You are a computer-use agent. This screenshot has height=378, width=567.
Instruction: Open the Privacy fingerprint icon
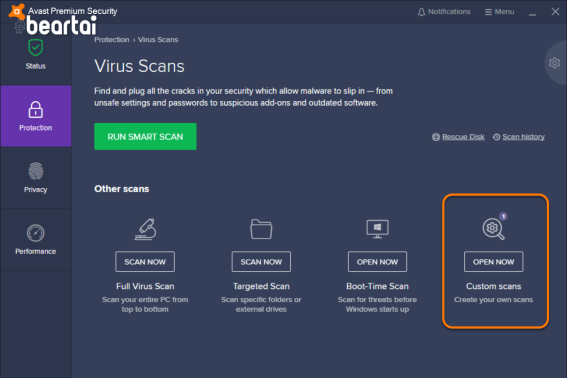[x=35, y=171]
